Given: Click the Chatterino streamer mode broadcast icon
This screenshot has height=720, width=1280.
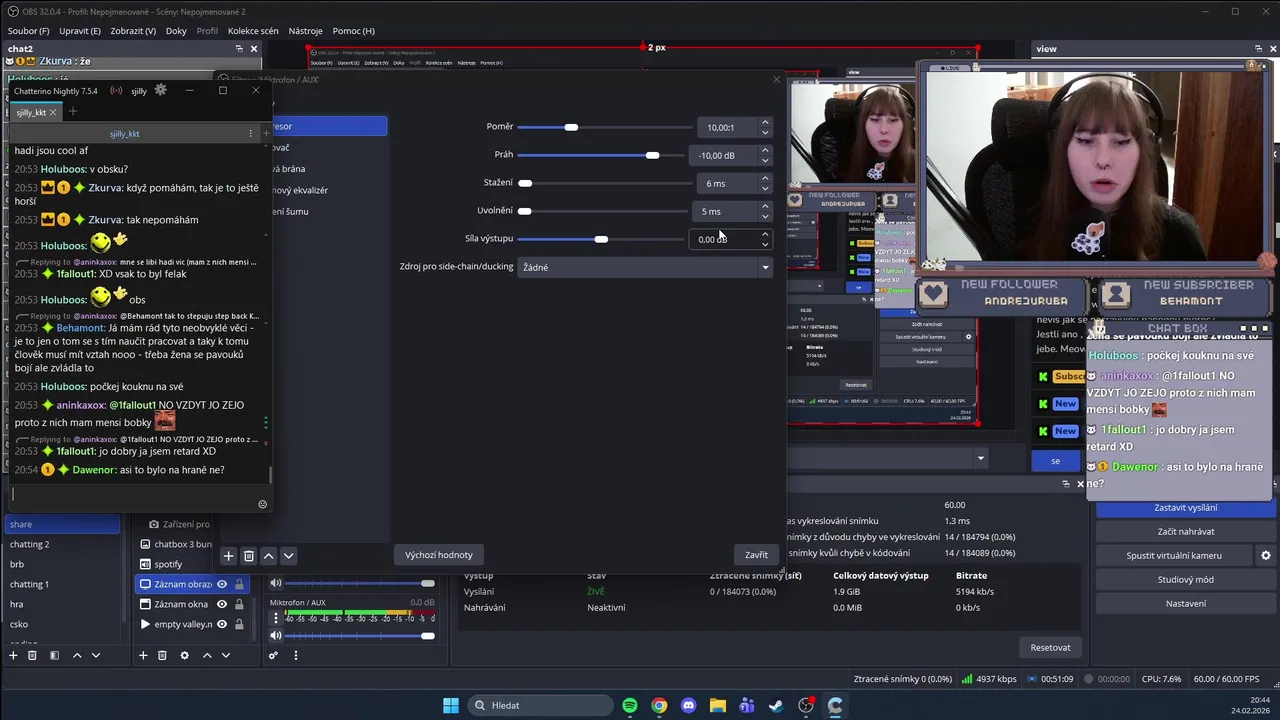Looking at the screenshot, I should (x=116, y=90).
